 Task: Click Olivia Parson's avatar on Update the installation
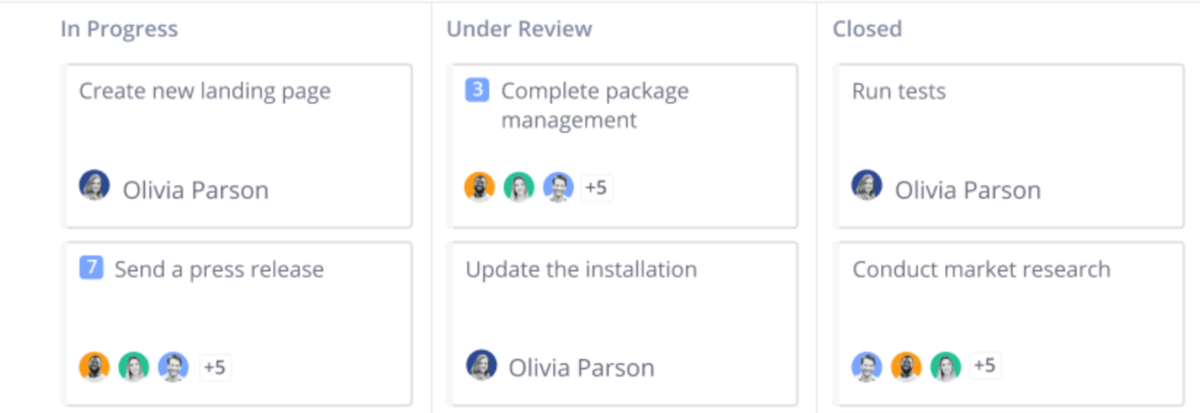point(482,365)
